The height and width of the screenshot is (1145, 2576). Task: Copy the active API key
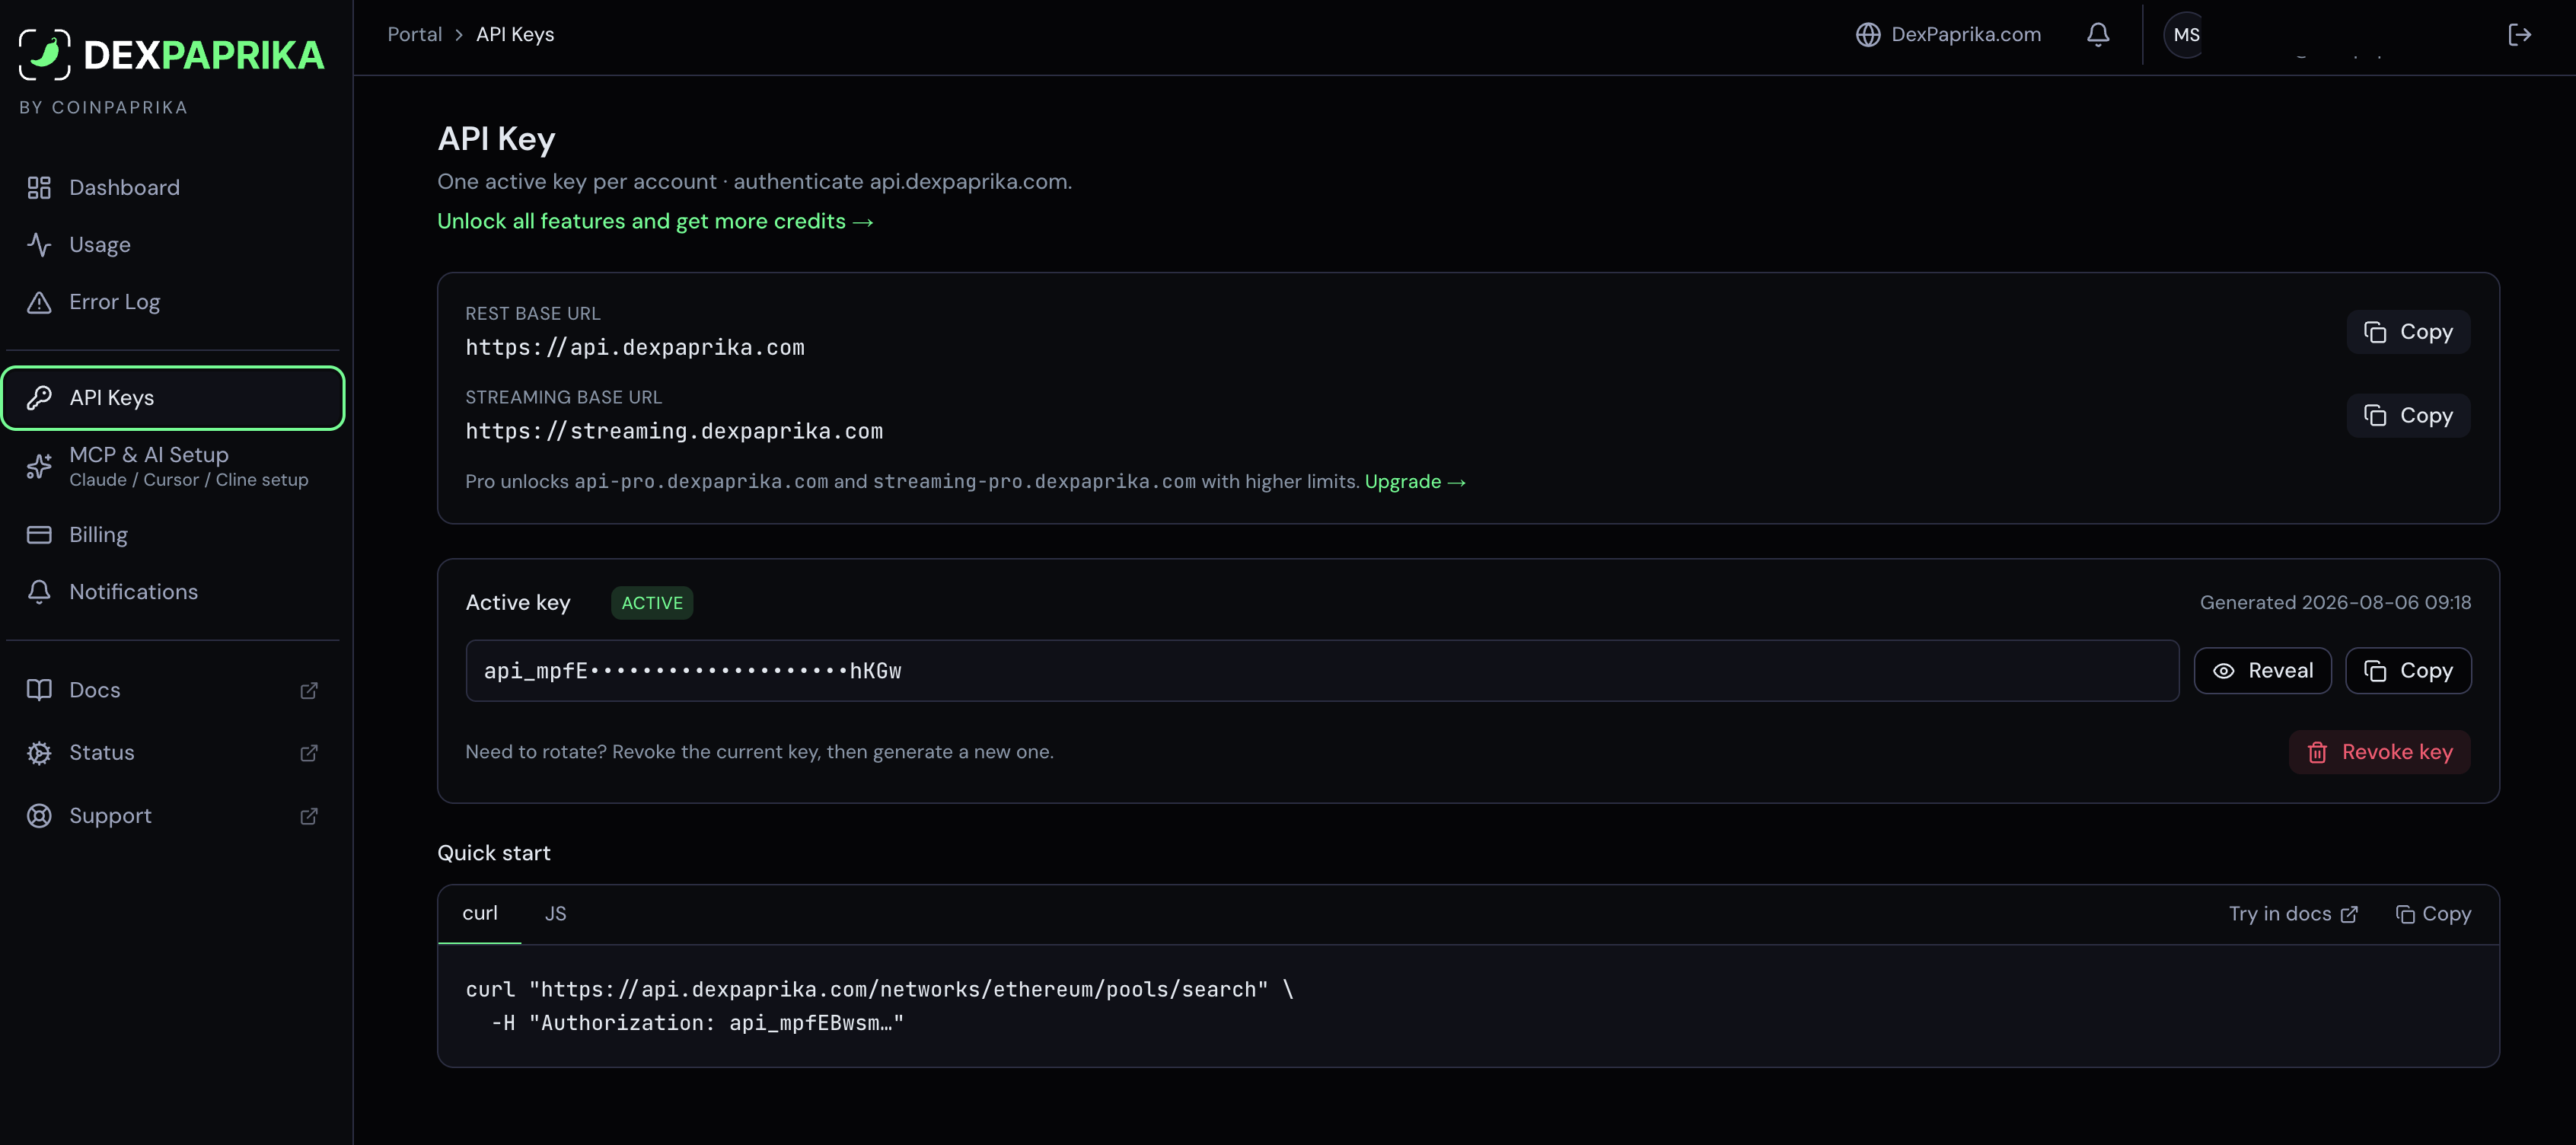(x=2408, y=671)
